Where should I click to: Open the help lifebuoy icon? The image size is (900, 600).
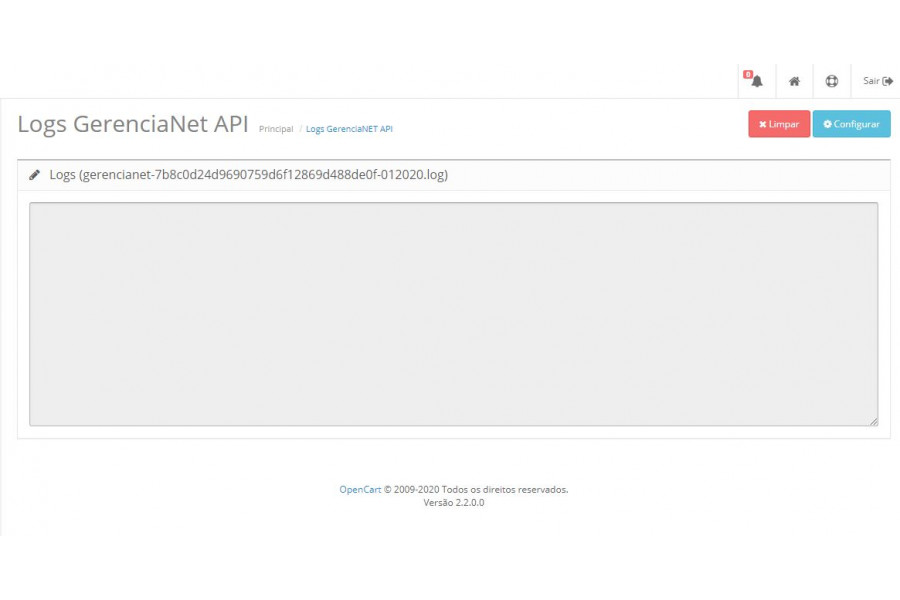[832, 82]
